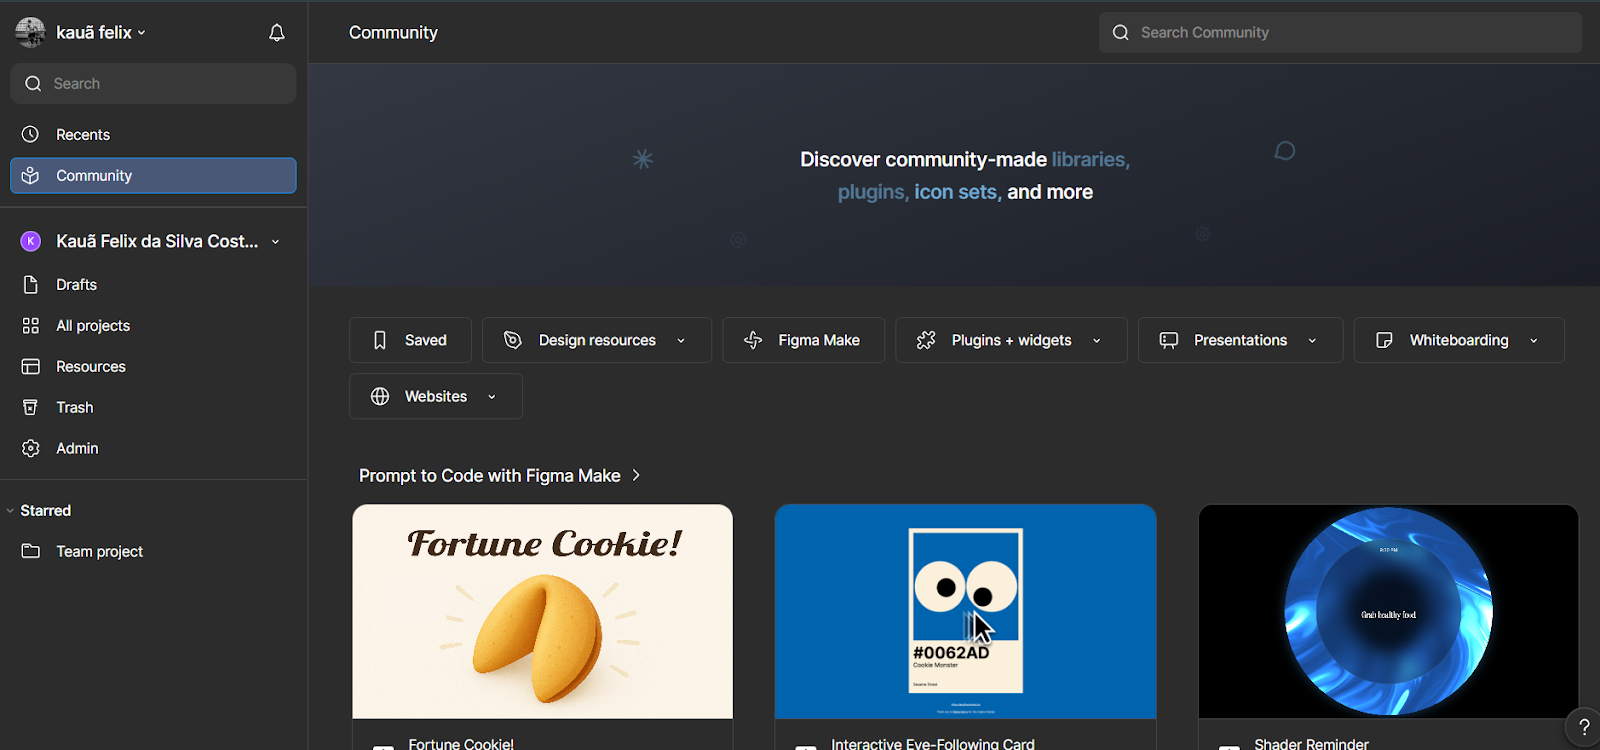Expand the Presentations dropdown arrow
The height and width of the screenshot is (750, 1600).
[1313, 341]
